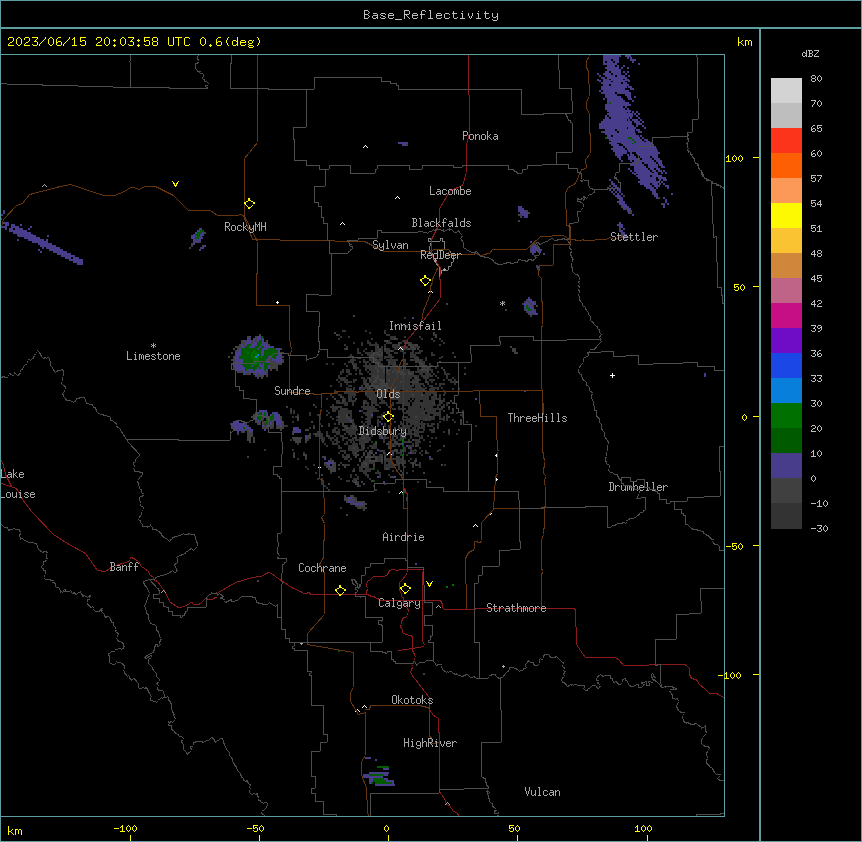Click the orange 60 dBZ legend swatch
Viewport: 862px width, 842px height.
(786, 165)
